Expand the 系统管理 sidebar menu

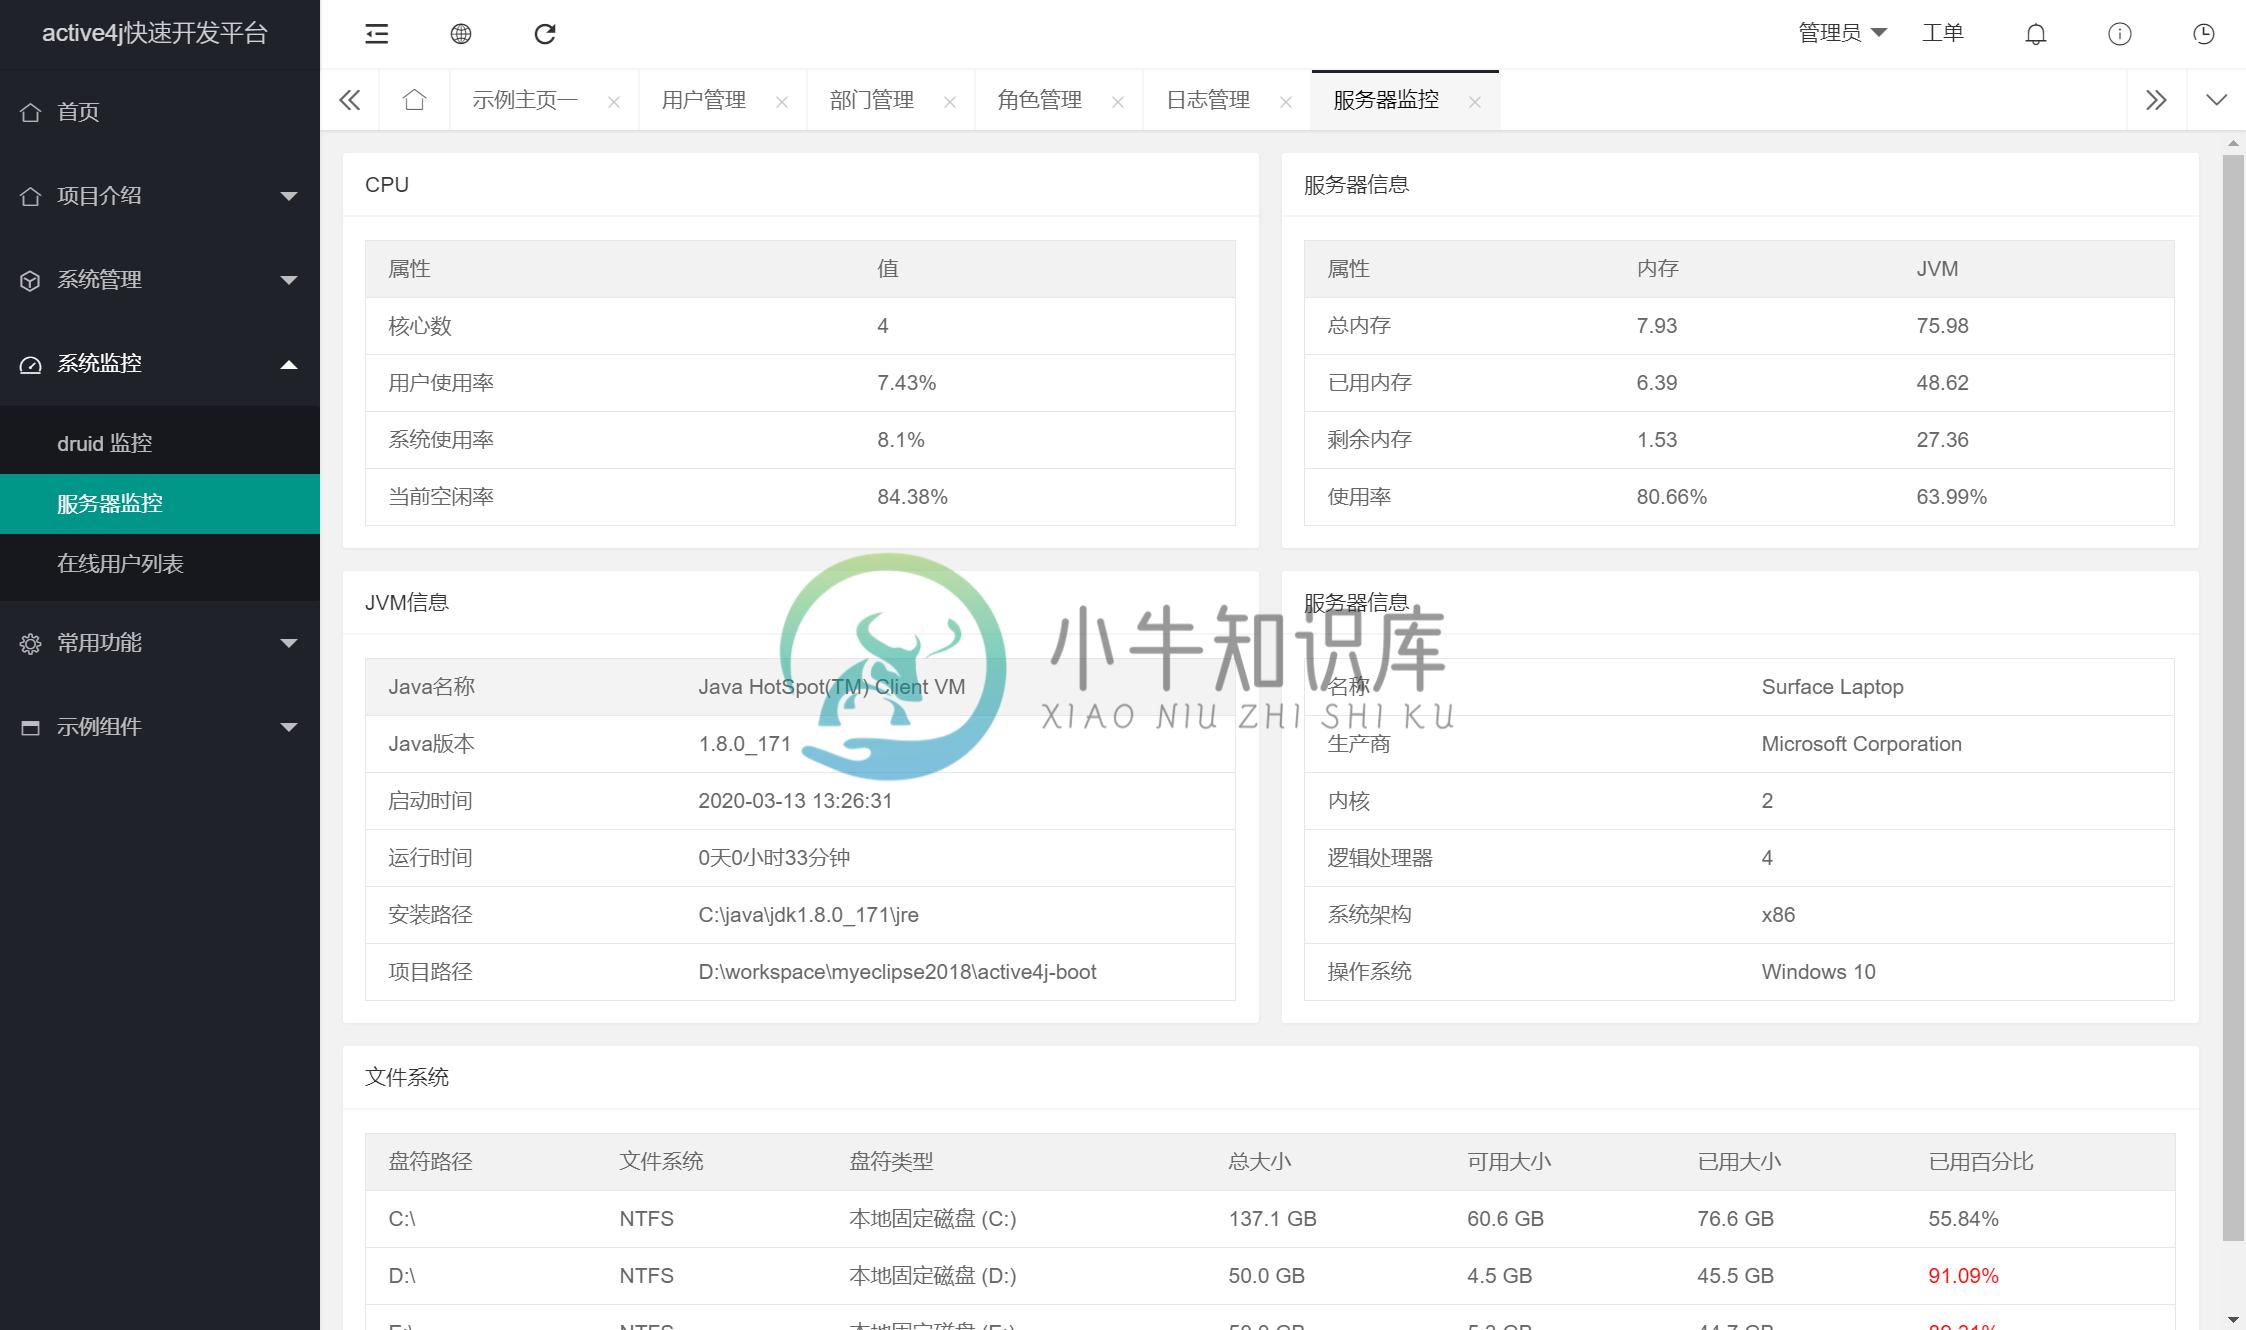160,280
